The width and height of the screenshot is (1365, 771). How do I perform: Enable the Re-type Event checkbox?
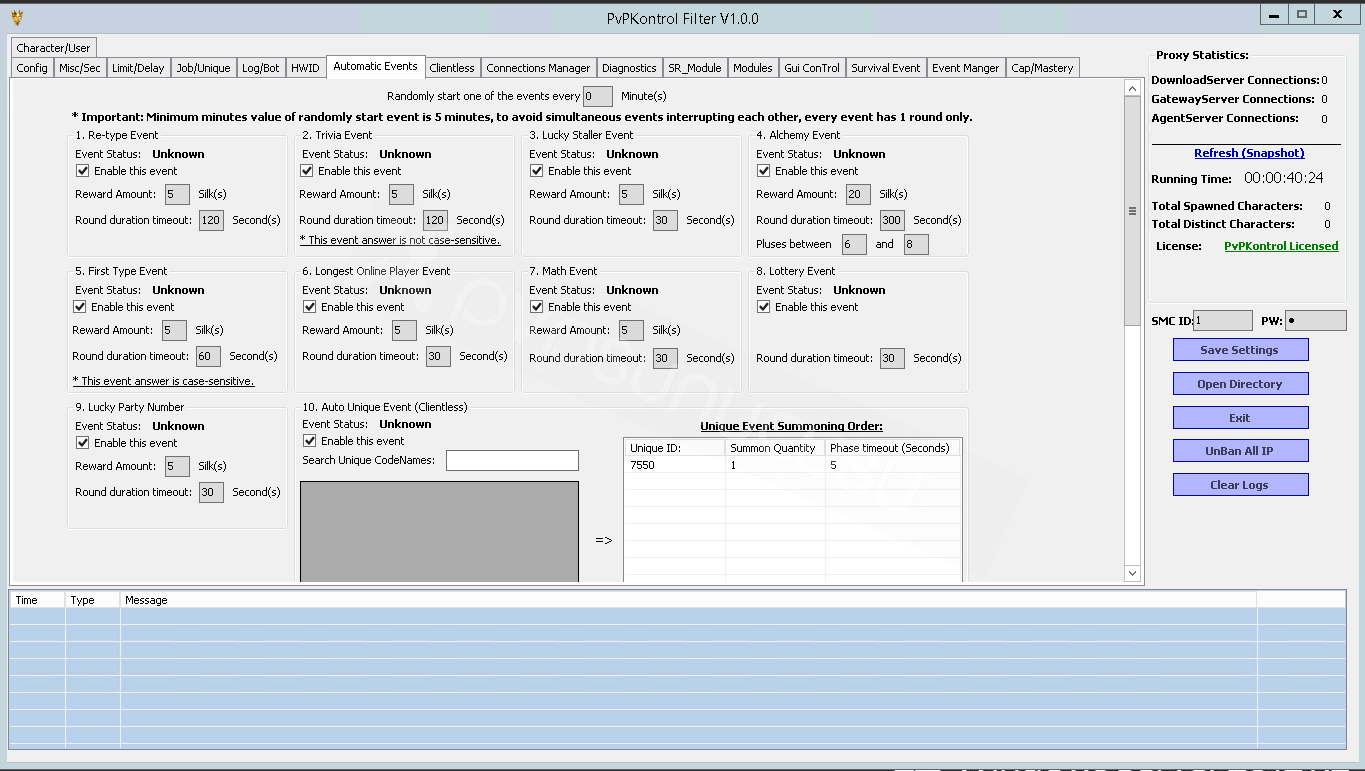(x=84, y=171)
